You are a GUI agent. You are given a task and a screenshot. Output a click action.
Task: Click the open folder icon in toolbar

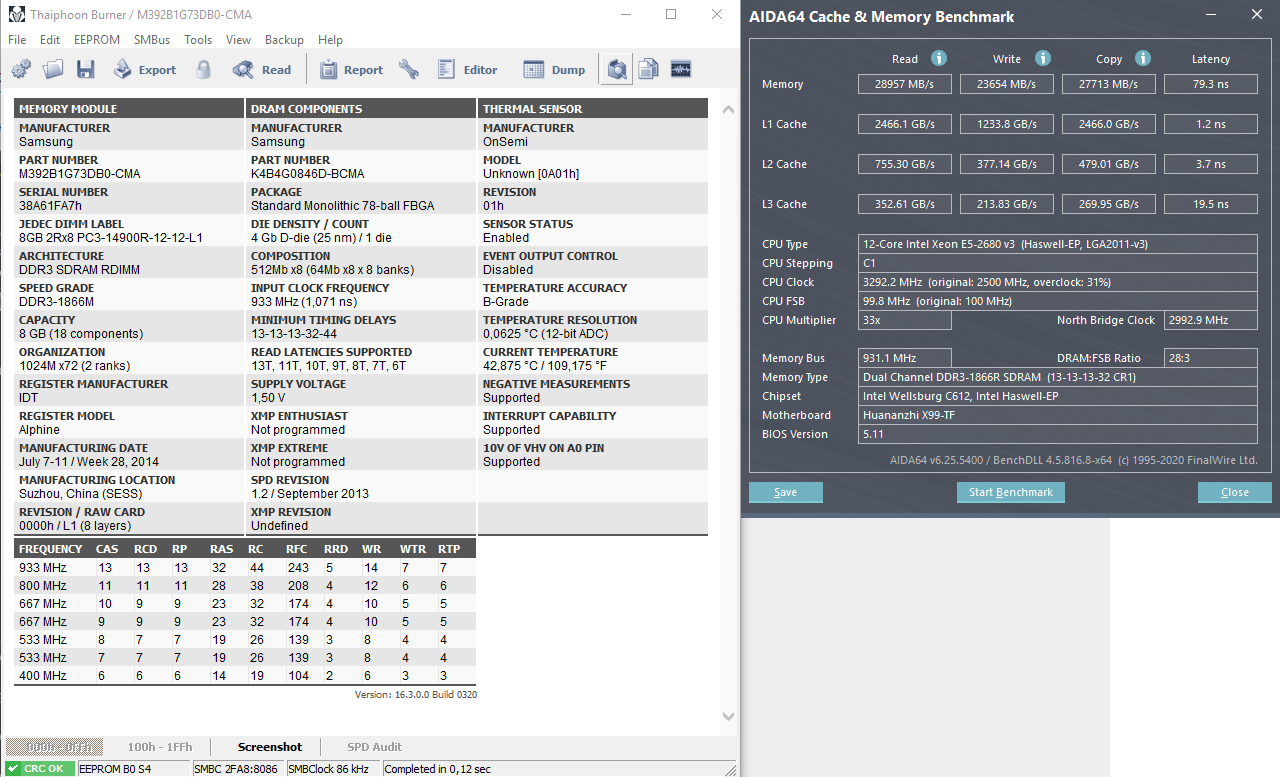[x=53, y=70]
